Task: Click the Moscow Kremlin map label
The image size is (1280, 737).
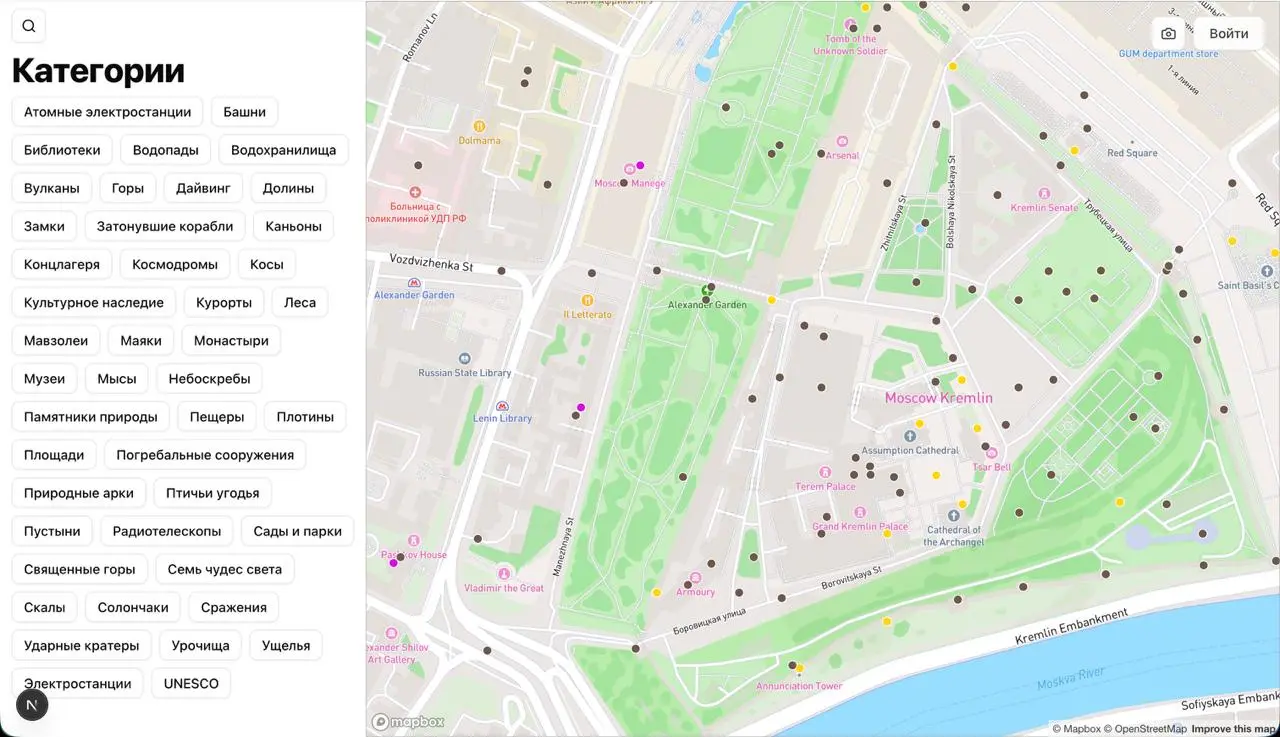Action: (x=939, y=398)
